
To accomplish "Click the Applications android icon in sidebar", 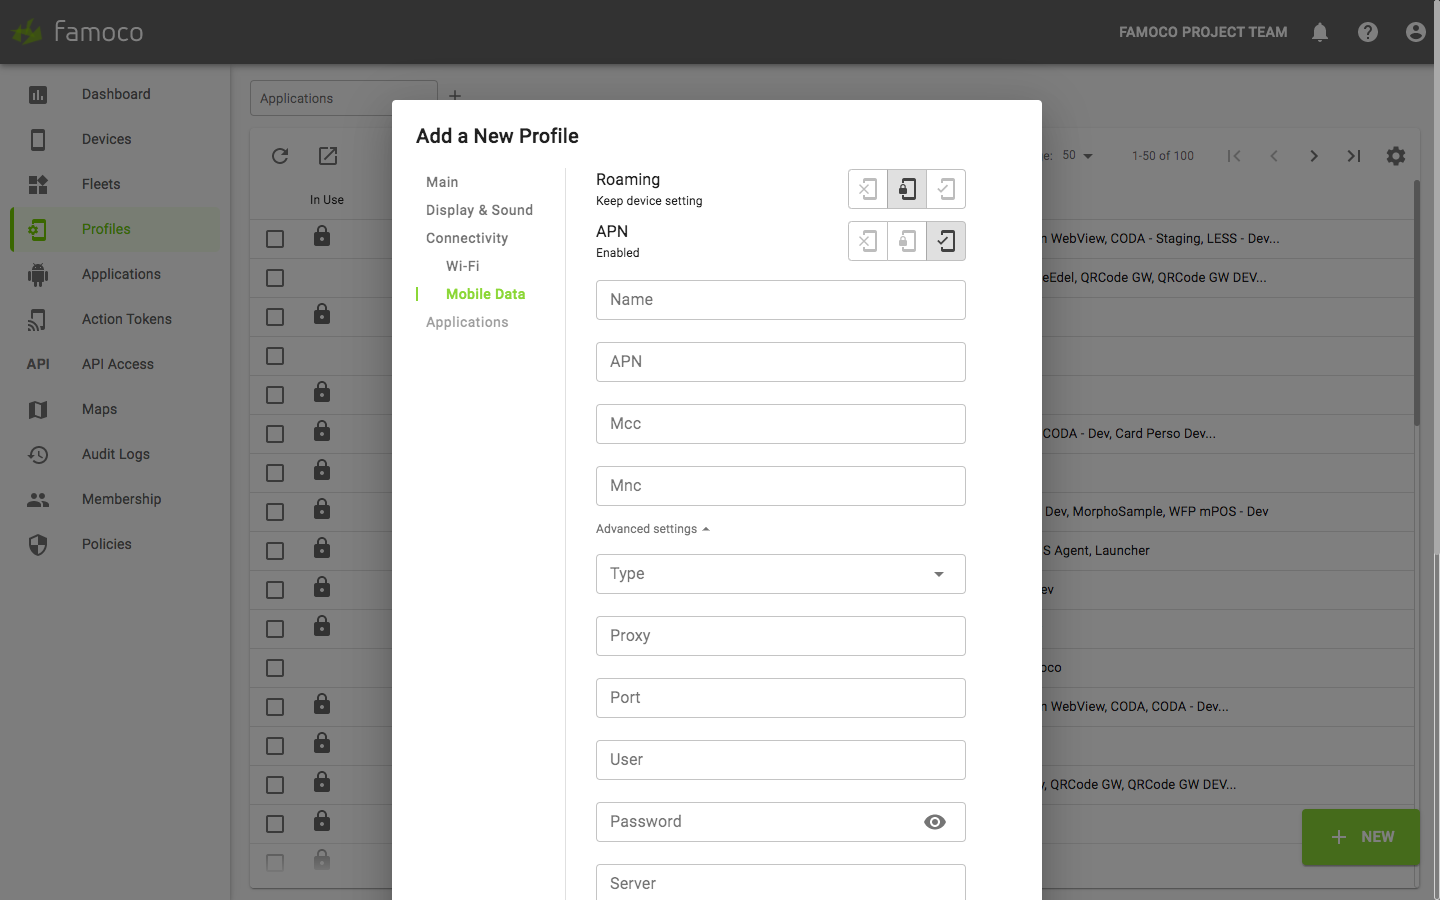I will (x=38, y=275).
